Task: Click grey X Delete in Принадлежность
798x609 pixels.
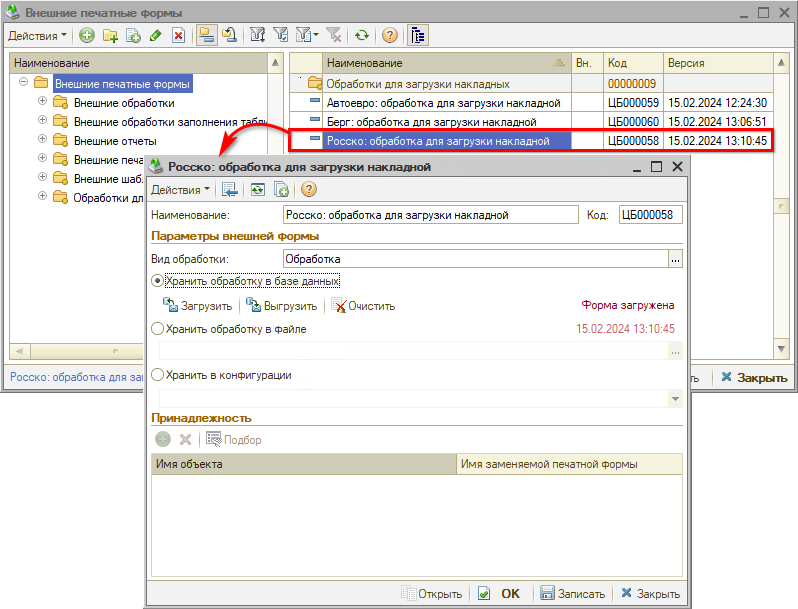Action: [x=185, y=439]
